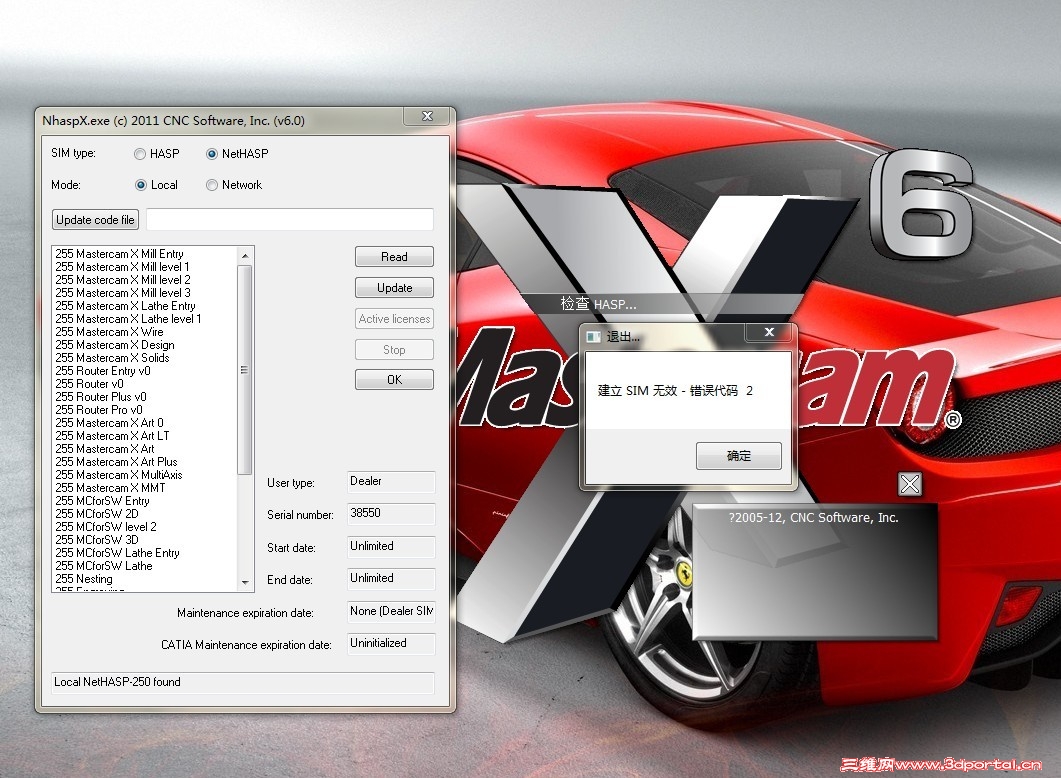Select '255 Mastercam X Design' row
Image resolution: width=1061 pixels, height=778 pixels.
tap(145, 345)
